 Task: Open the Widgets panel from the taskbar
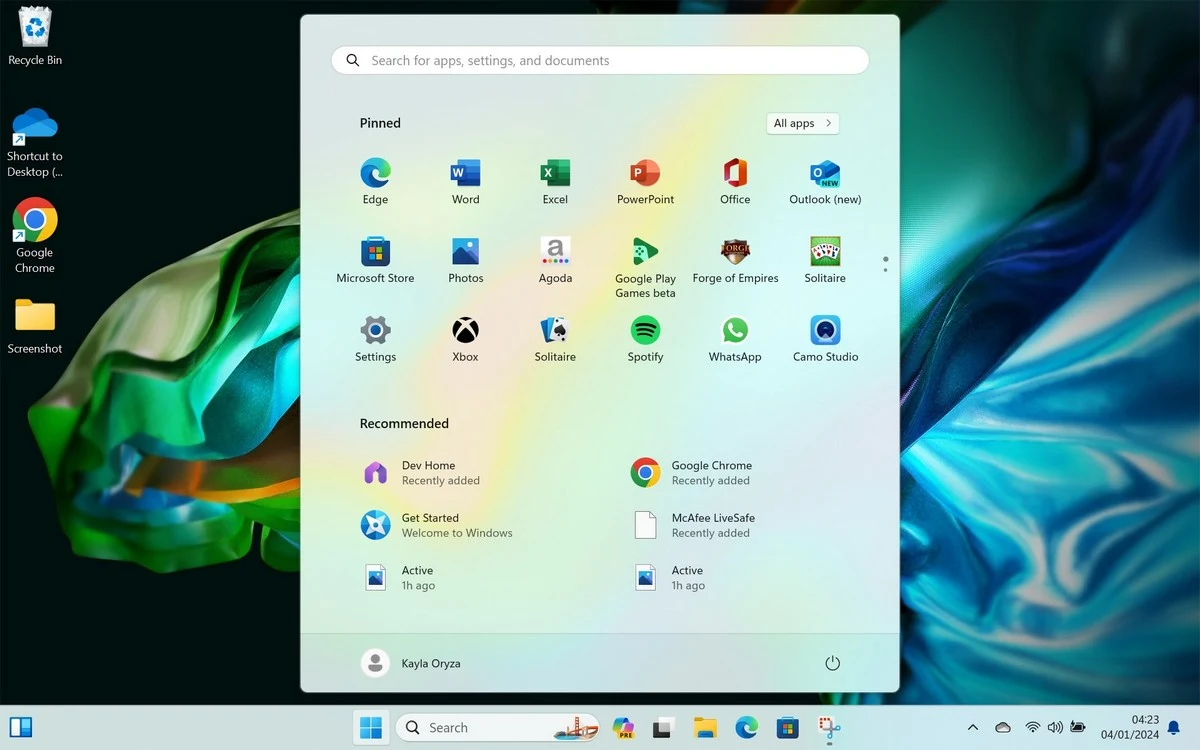point(21,727)
